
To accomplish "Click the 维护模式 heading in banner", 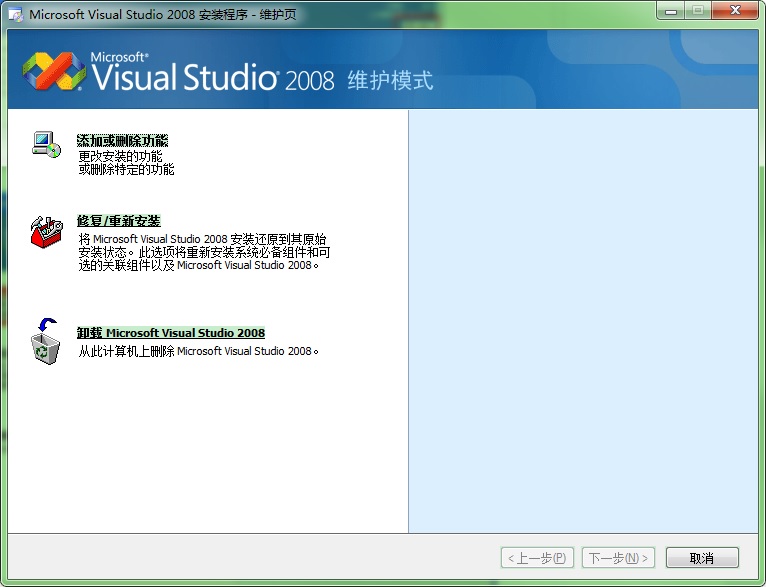I will 390,80.
